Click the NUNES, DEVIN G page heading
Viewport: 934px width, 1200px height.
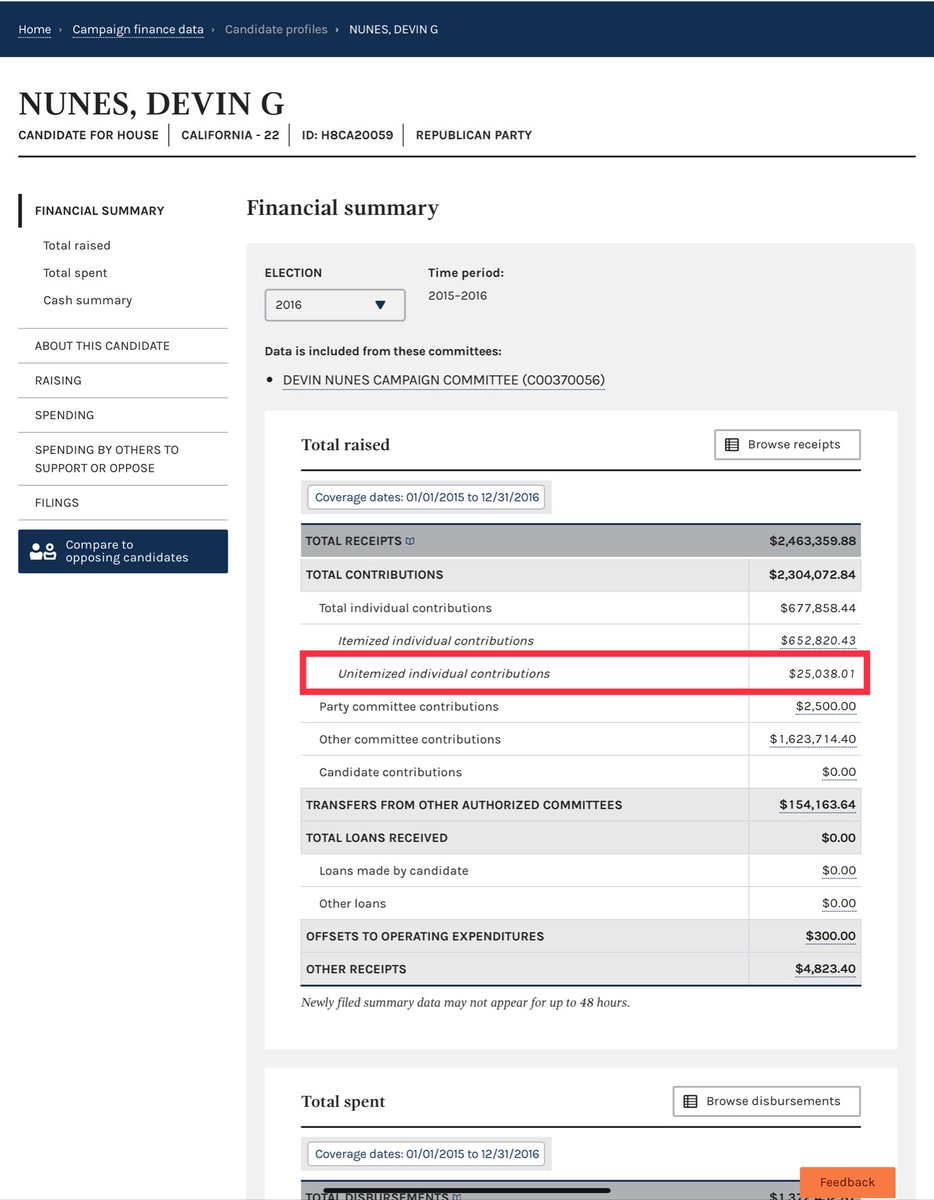click(152, 103)
